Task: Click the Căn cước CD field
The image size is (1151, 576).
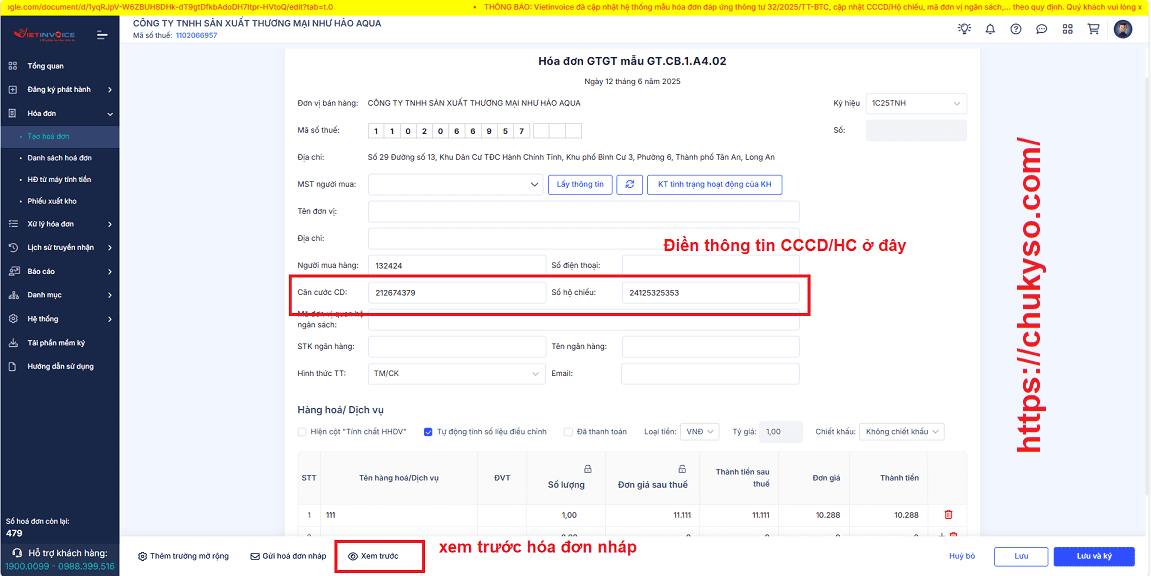Action: click(x=457, y=293)
